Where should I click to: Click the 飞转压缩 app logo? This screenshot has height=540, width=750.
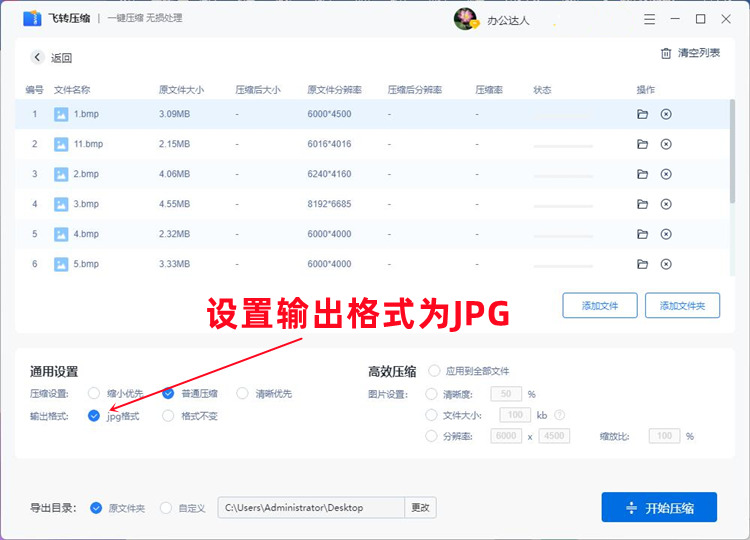tap(32, 18)
